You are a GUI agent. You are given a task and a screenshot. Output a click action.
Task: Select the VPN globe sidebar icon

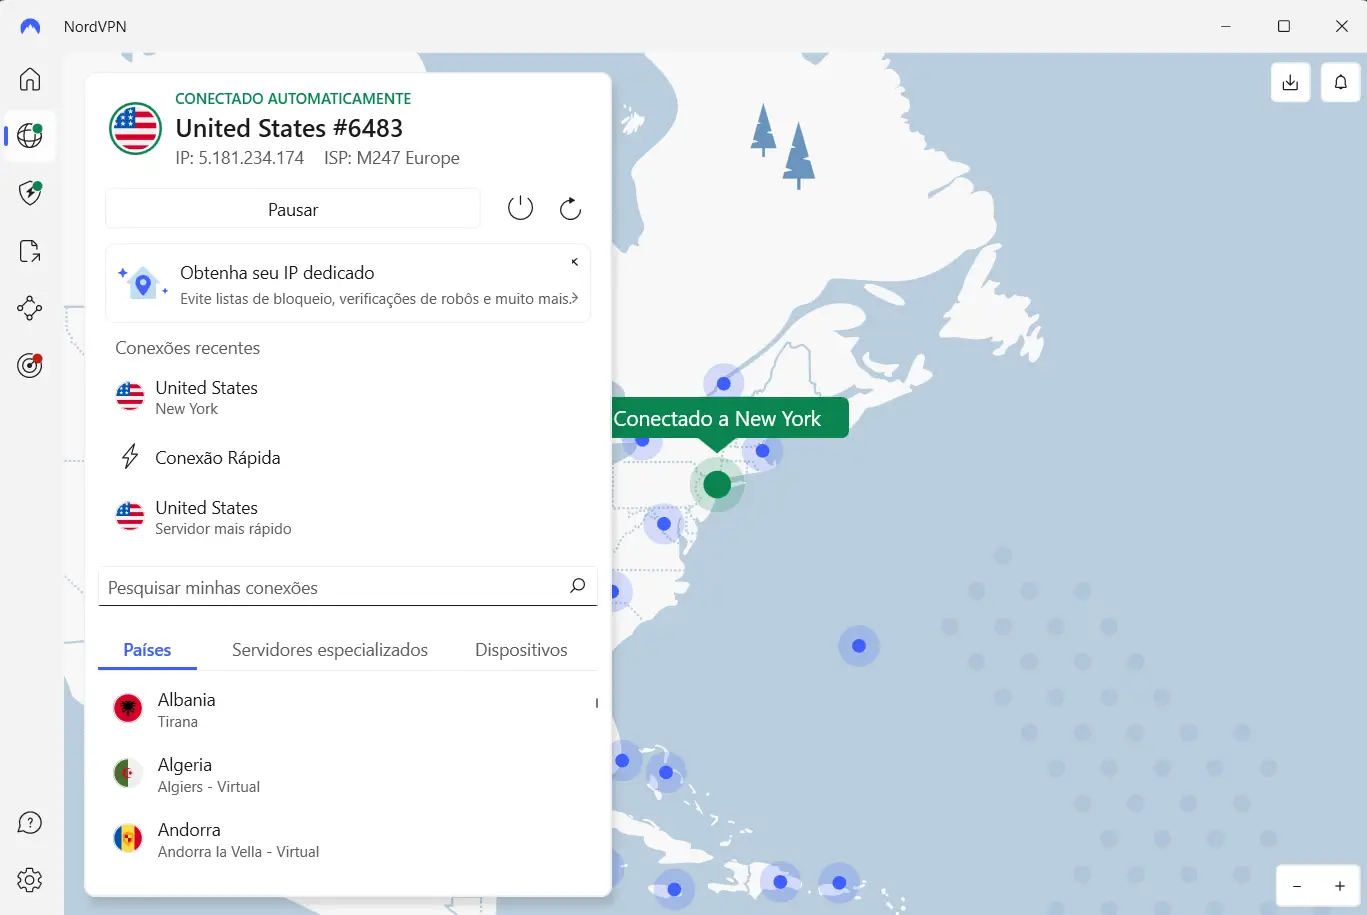pos(30,136)
